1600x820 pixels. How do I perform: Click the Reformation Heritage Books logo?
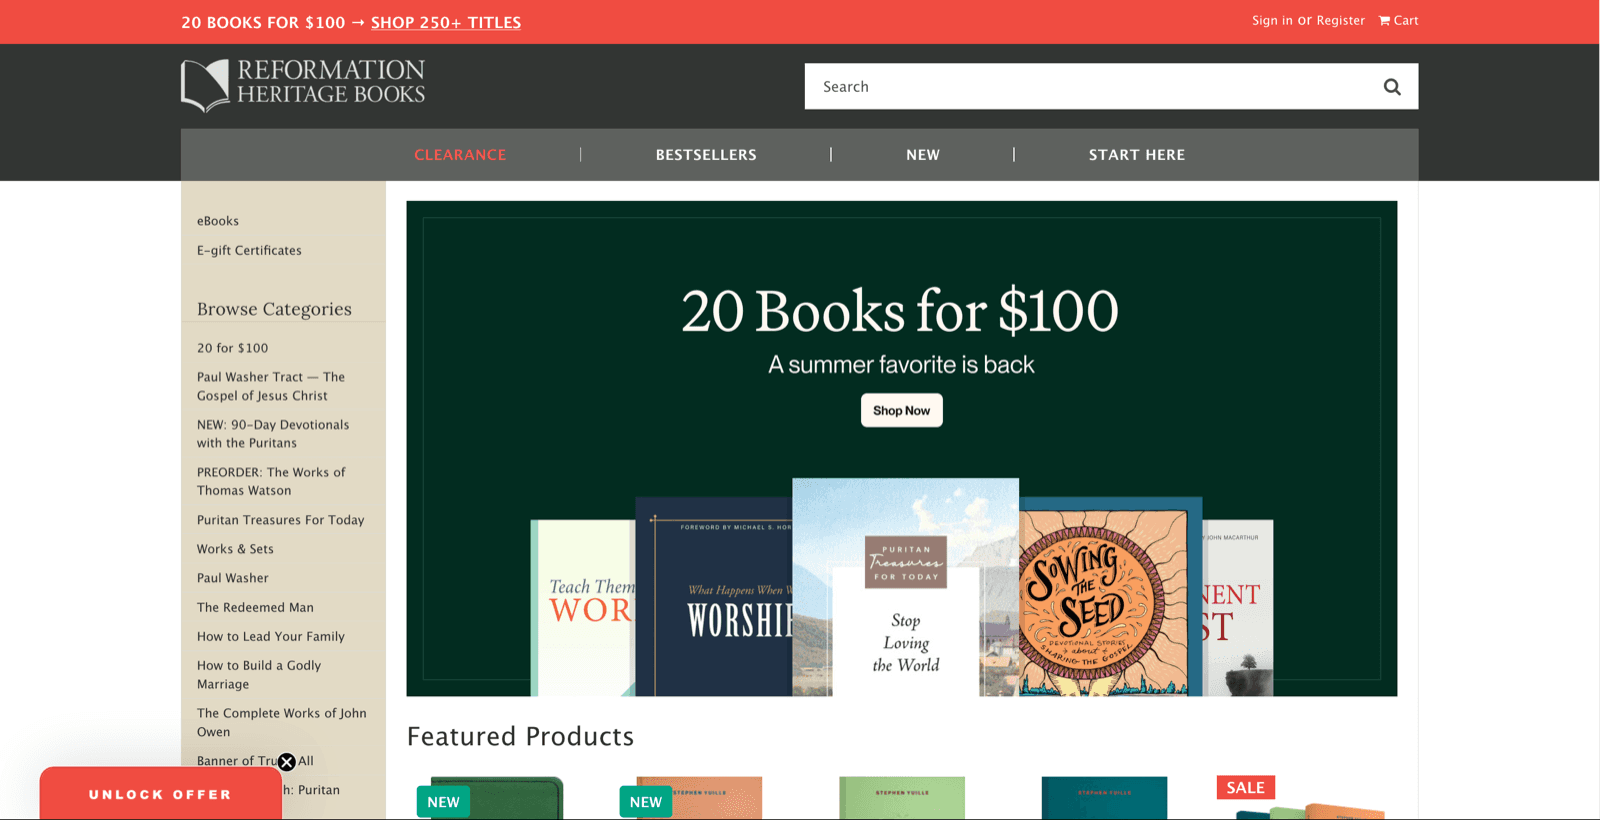click(x=303, y=85)
